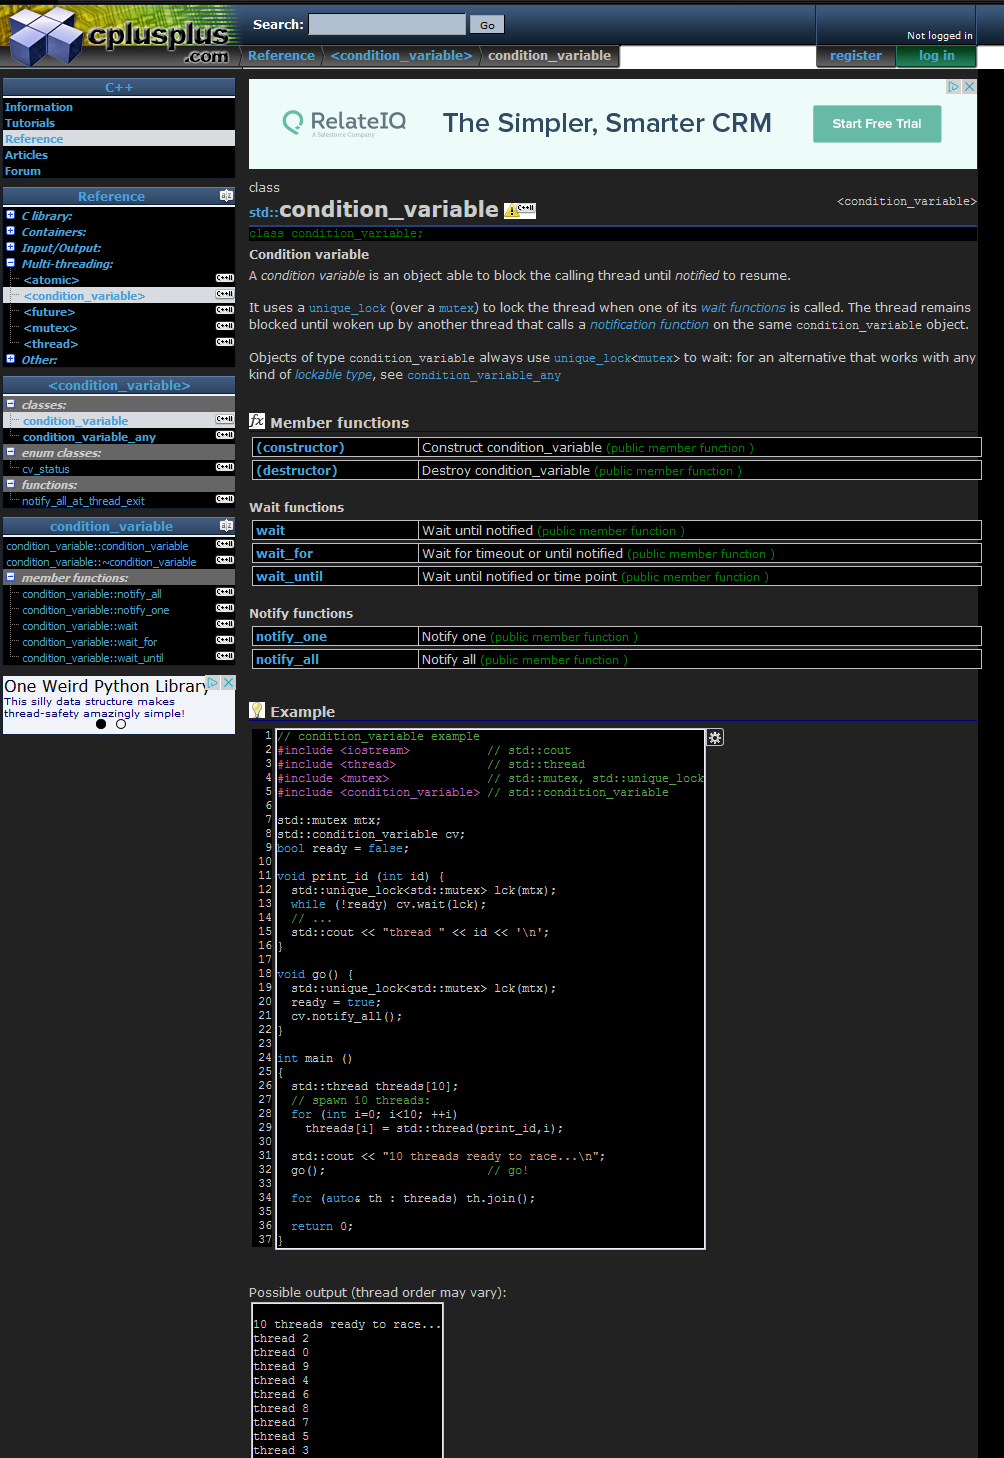This screenshot has height=1458, width=1004.
Task: Expand the C library tree node
Action: (11, 215)
